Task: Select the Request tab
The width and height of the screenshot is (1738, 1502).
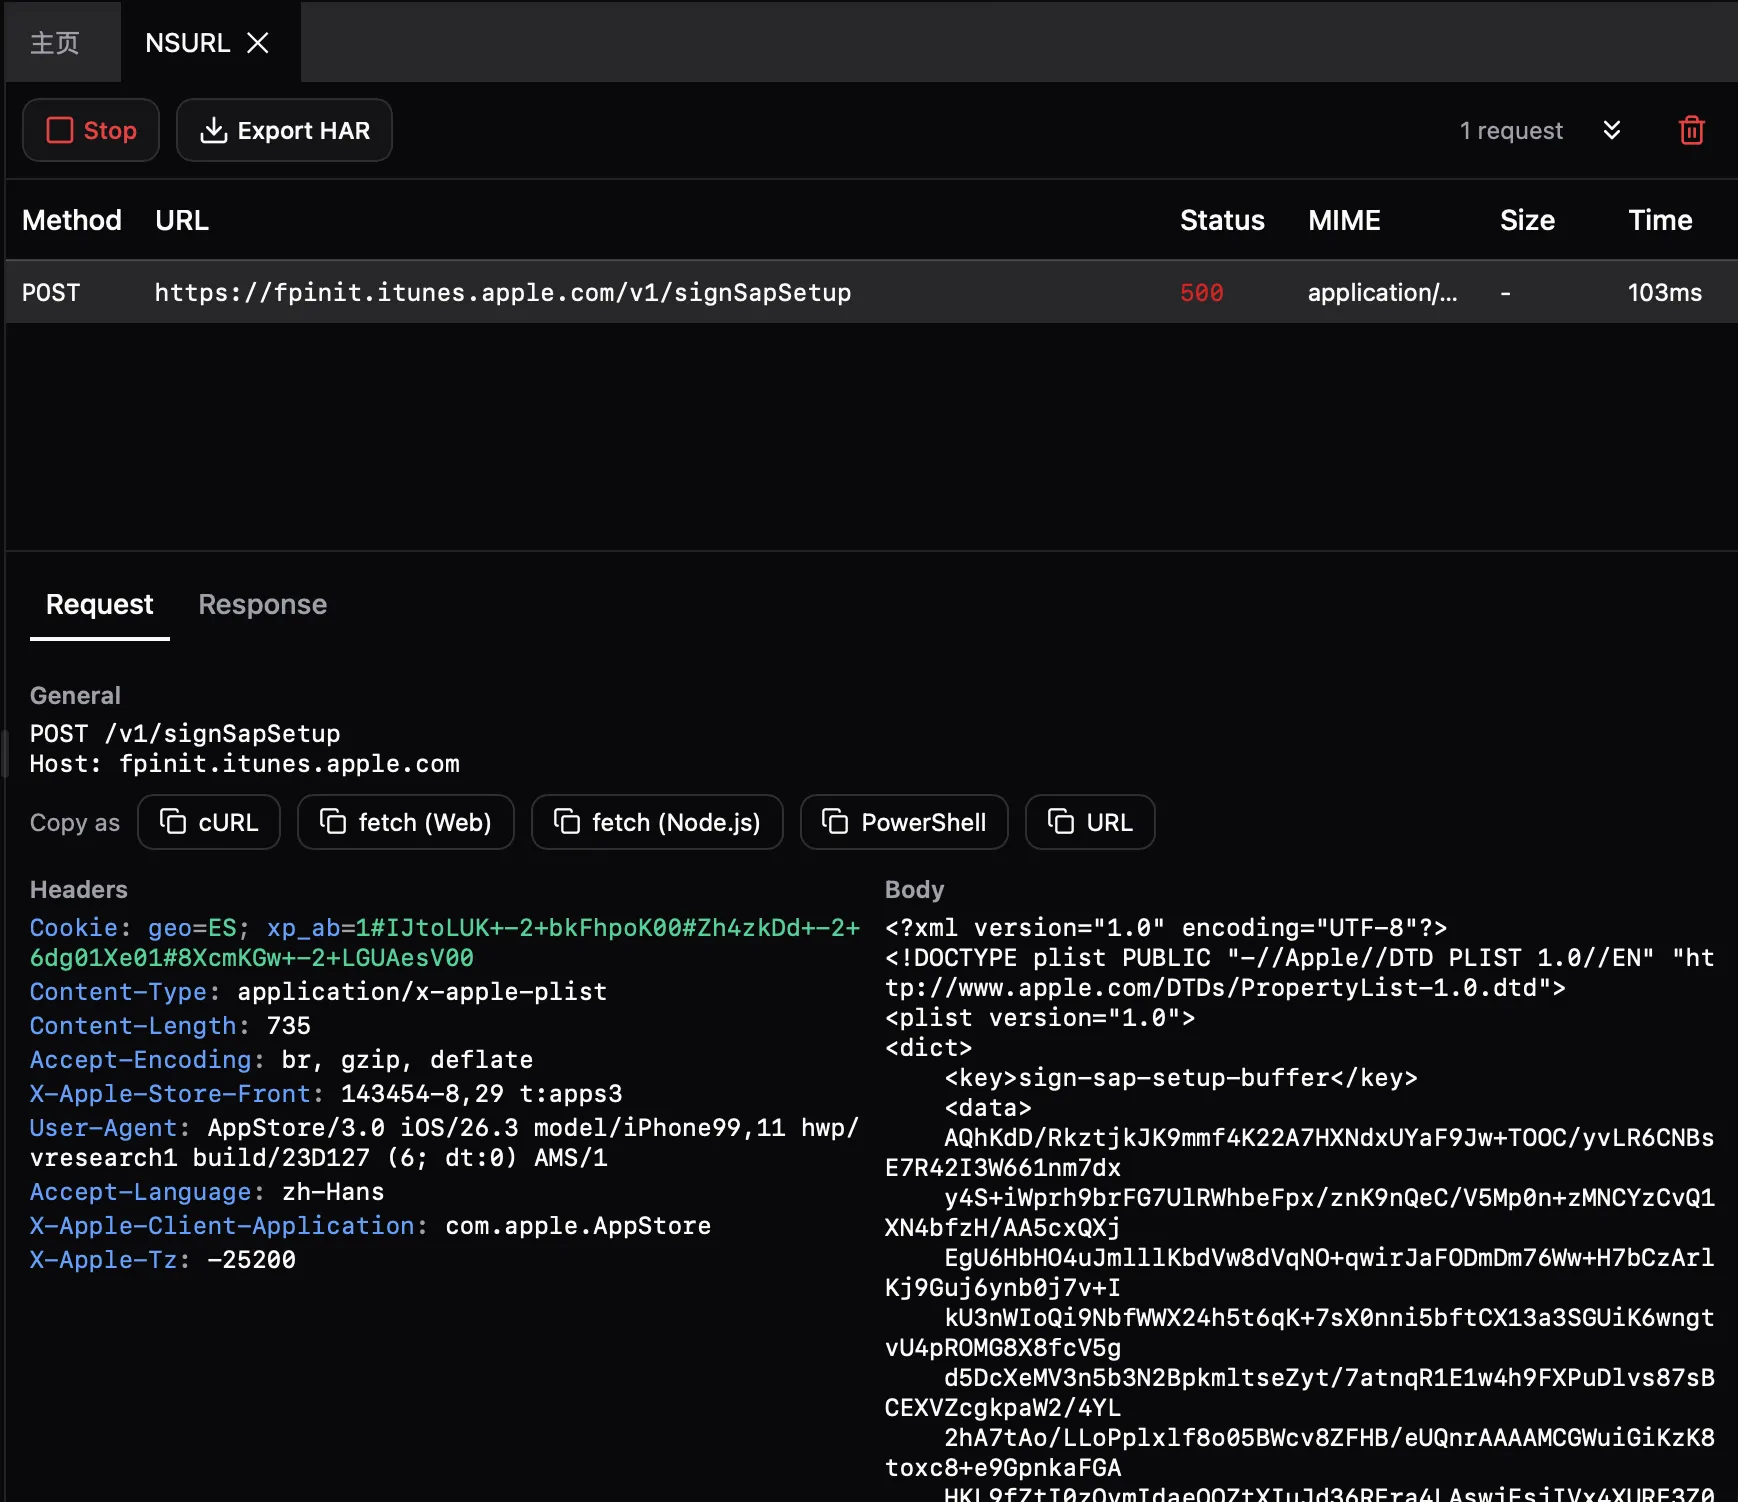Action: (99, 604)
